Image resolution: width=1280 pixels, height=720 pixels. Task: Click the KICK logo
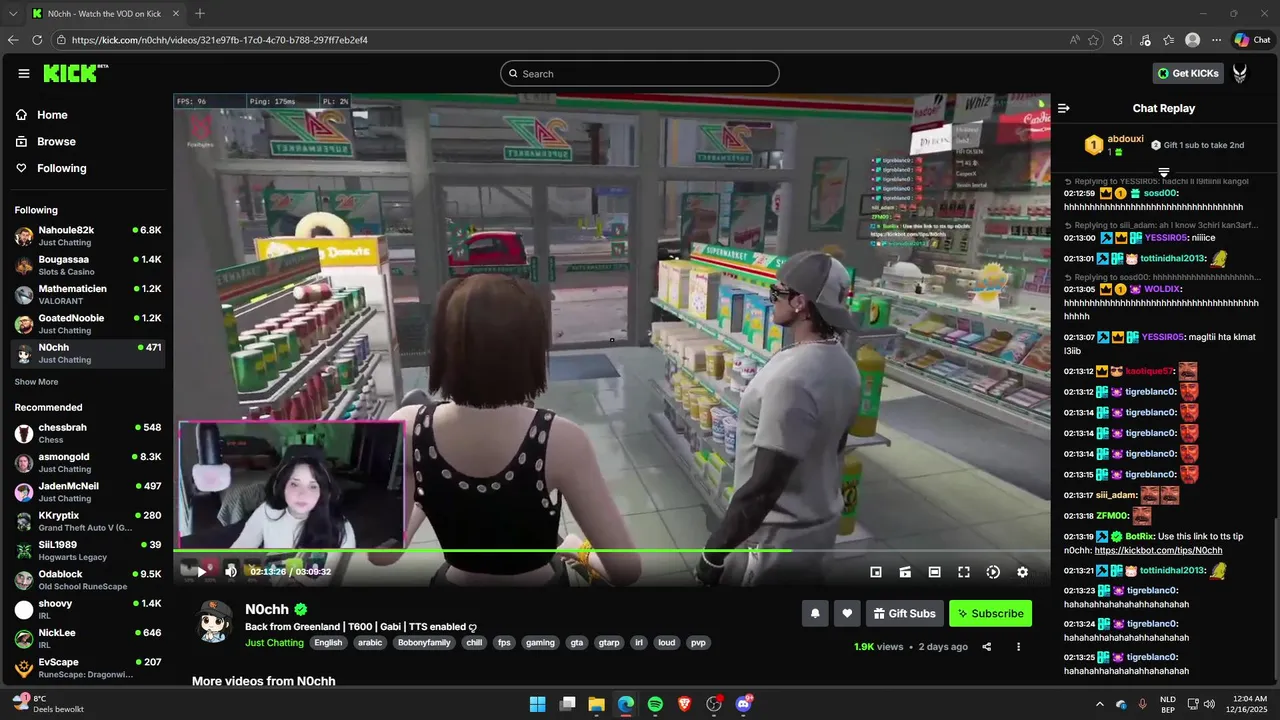[x=75, y=73]
